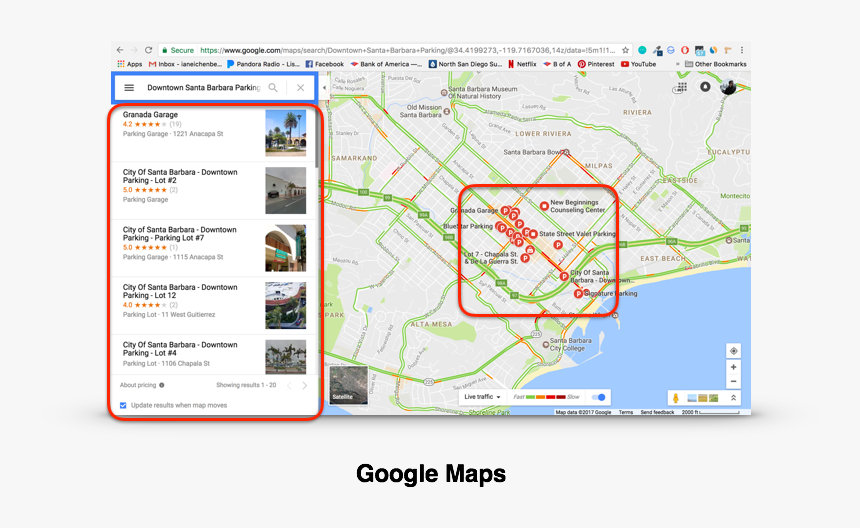Collapse the side panel with the arrow

324,88
